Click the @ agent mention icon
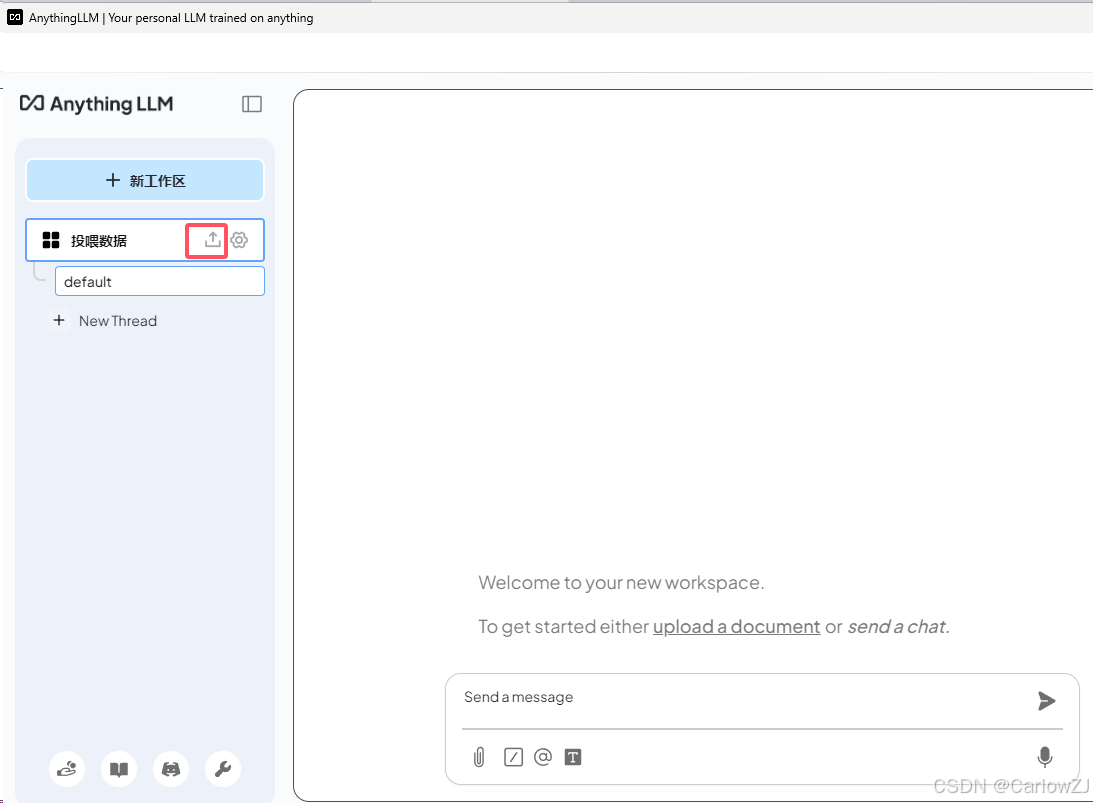The width and height of the screenshot is (1093, 803). pos(543,757)
